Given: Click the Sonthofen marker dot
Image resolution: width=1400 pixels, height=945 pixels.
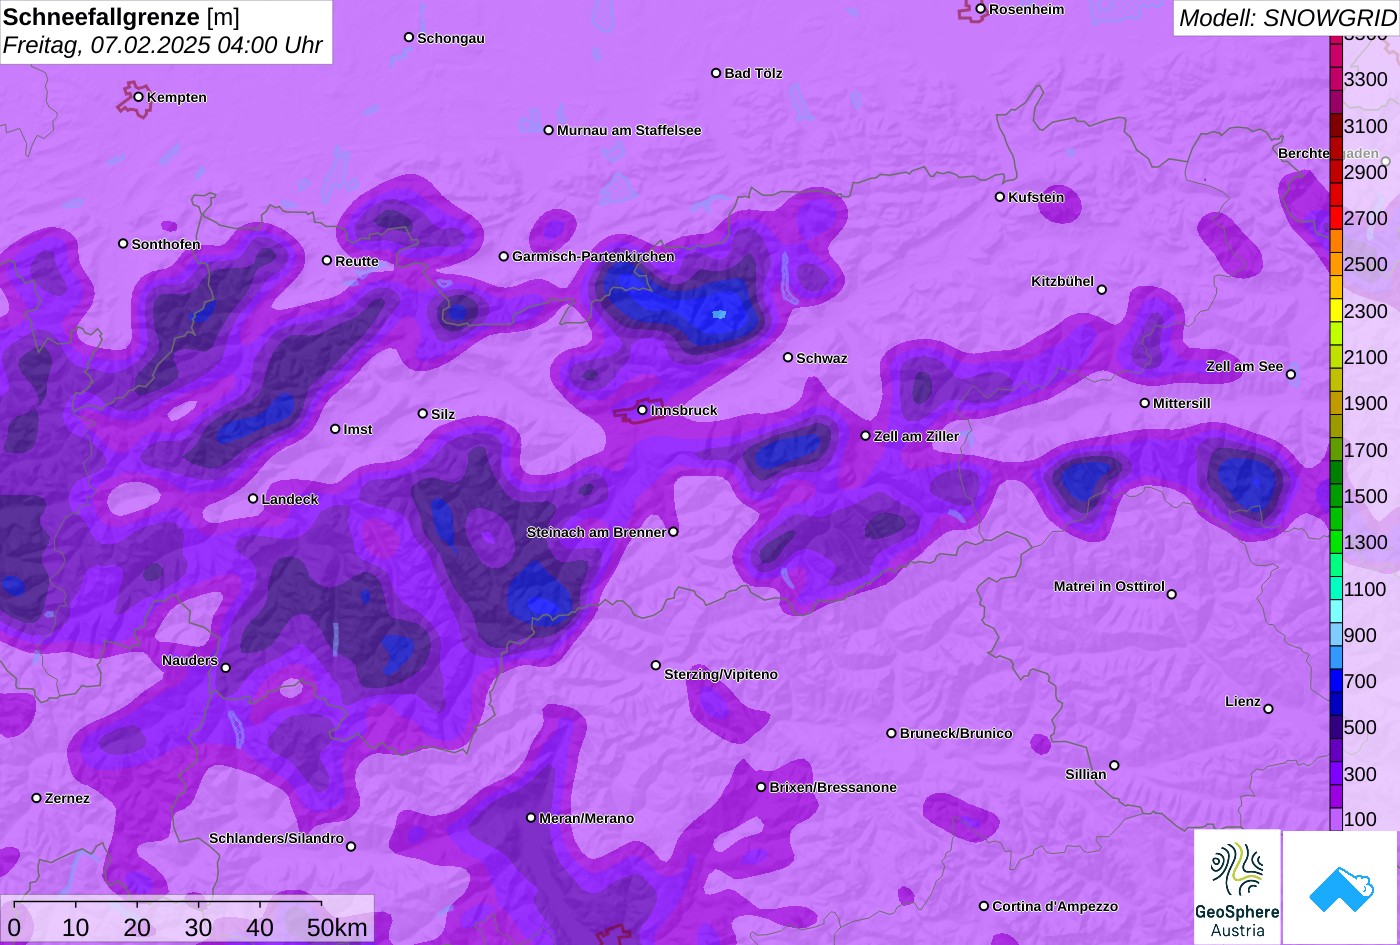Looking at the screenshot, I should pyautogui.click(x=124, y=244).
